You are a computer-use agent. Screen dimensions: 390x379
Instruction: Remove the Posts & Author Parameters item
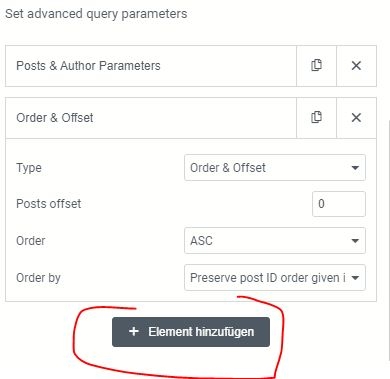click(x=356, y=66)
